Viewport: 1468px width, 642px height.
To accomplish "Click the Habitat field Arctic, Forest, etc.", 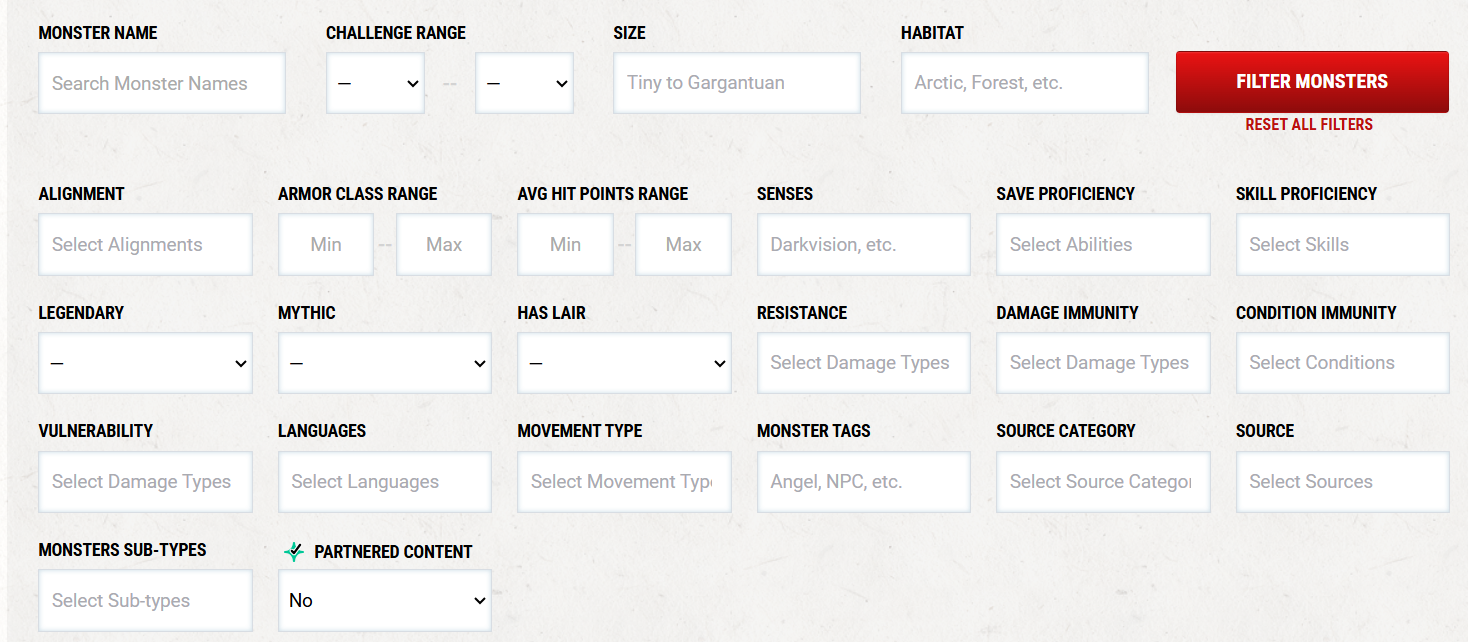I will click(x=1024, y=83).
